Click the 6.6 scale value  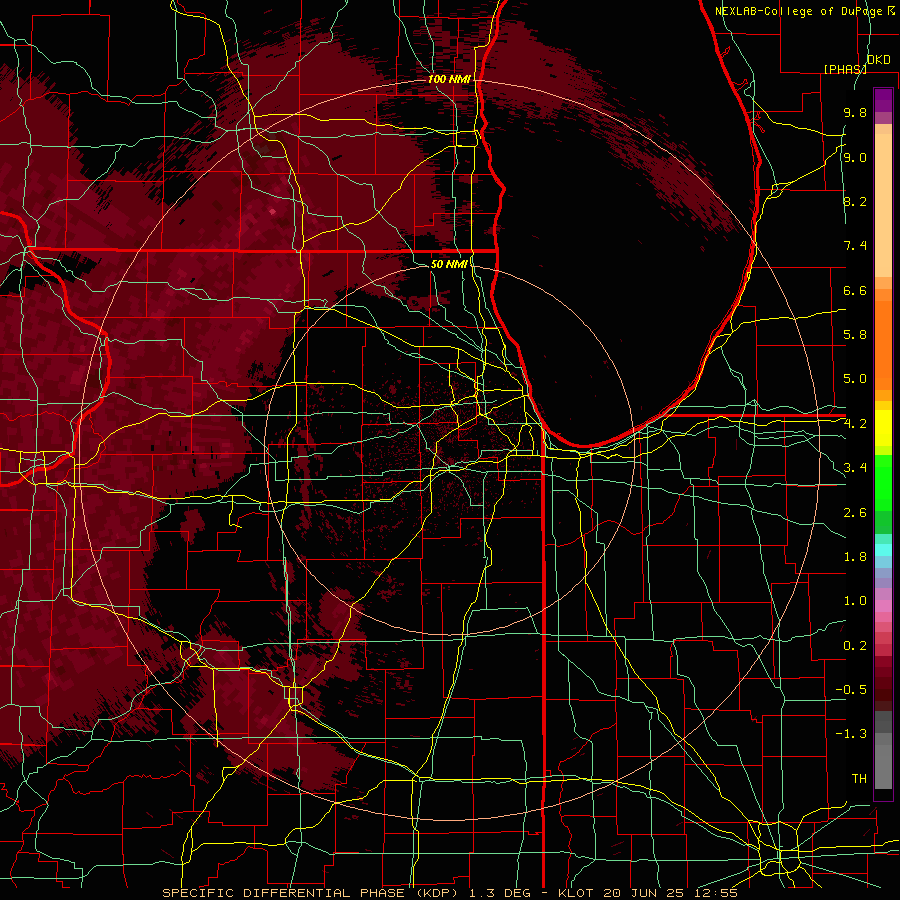tap(855, 290)
